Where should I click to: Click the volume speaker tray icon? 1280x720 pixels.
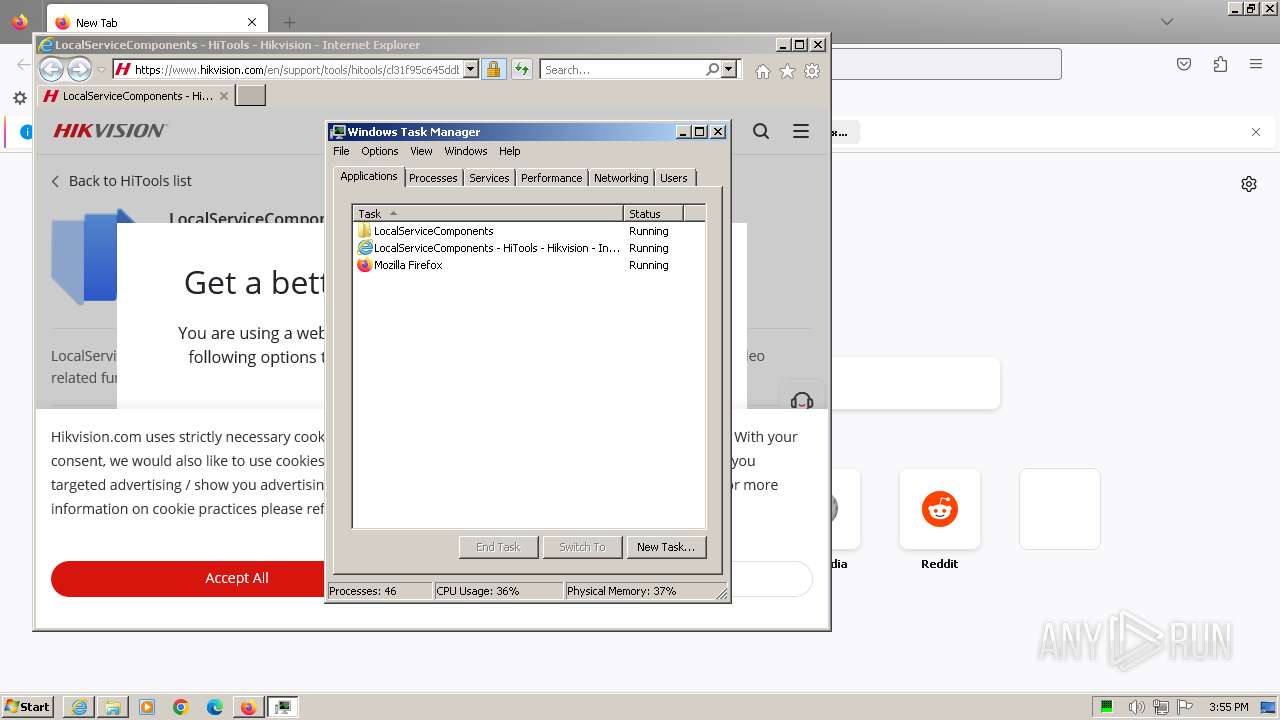[1137, 707]
